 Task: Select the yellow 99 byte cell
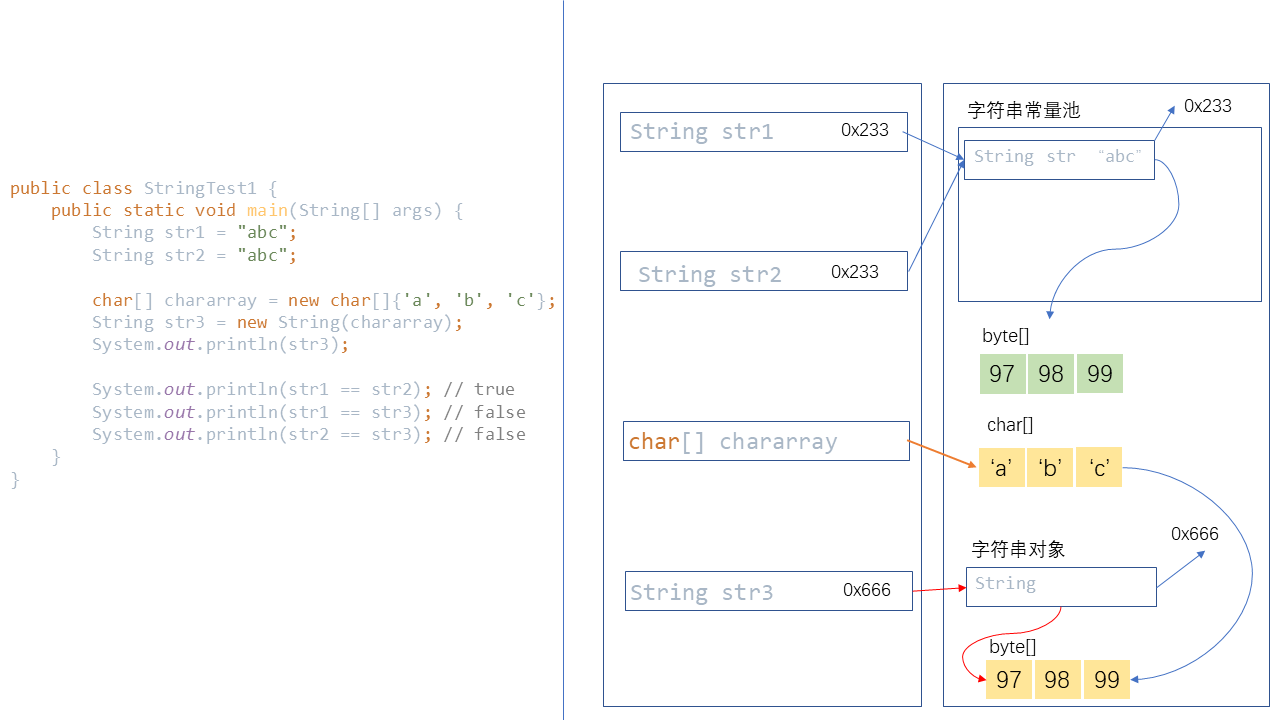(1107, 680)
